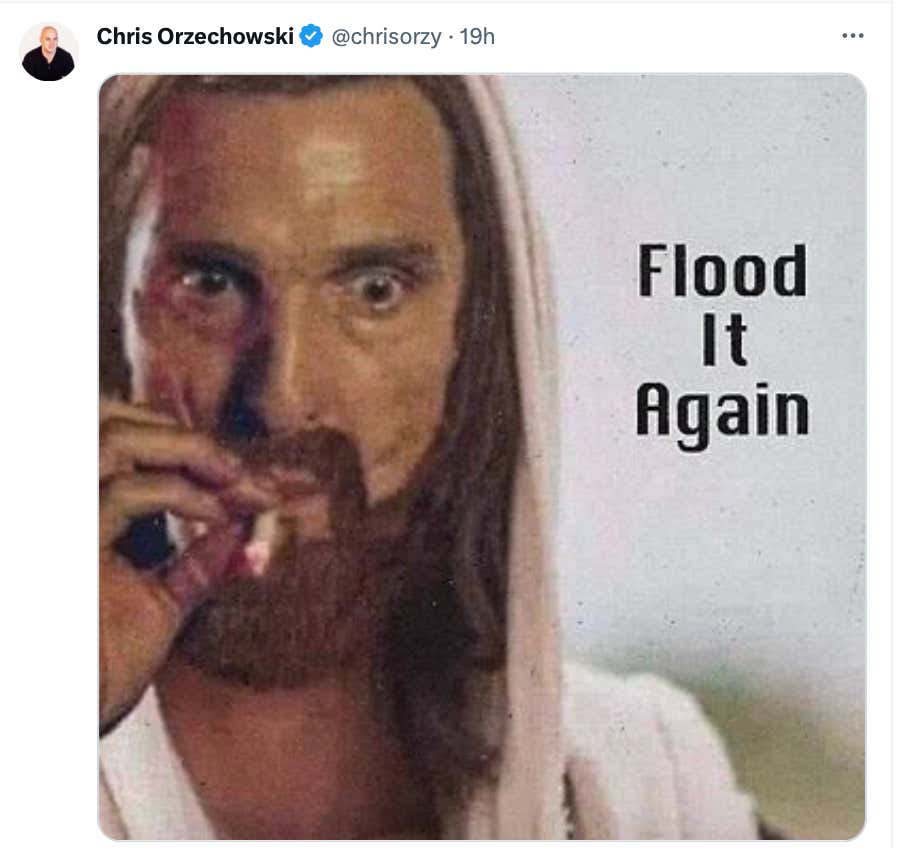Click the word "Again" in the meme
Image resolution: width=898 pixels, height=848 pixels.
(722, 413)
